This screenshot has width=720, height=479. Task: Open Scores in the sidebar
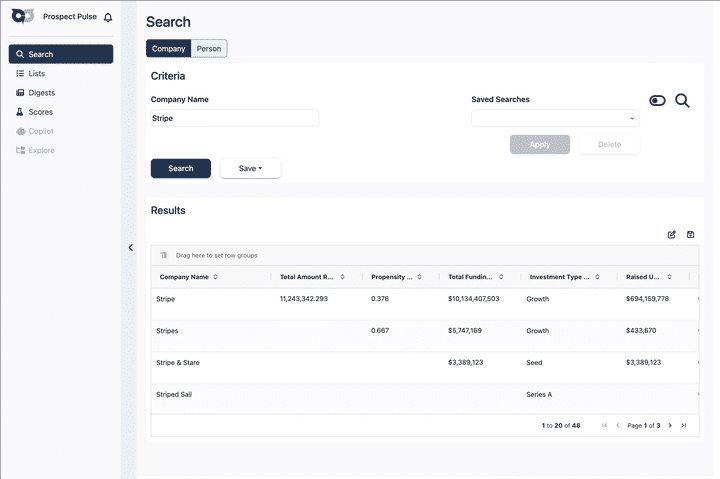(x=61, y=112)
